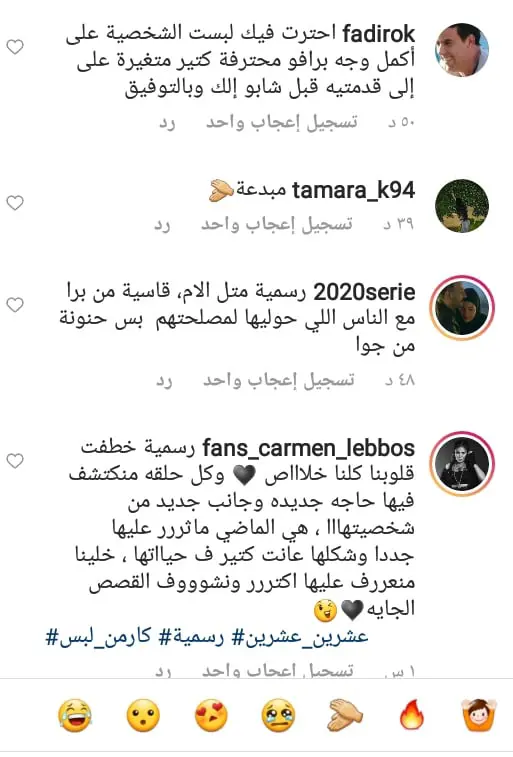The width and height of the screenshot is (513, 757).
Task: Tap the heart beside 2020serie's comment
Action: point(15,305)
